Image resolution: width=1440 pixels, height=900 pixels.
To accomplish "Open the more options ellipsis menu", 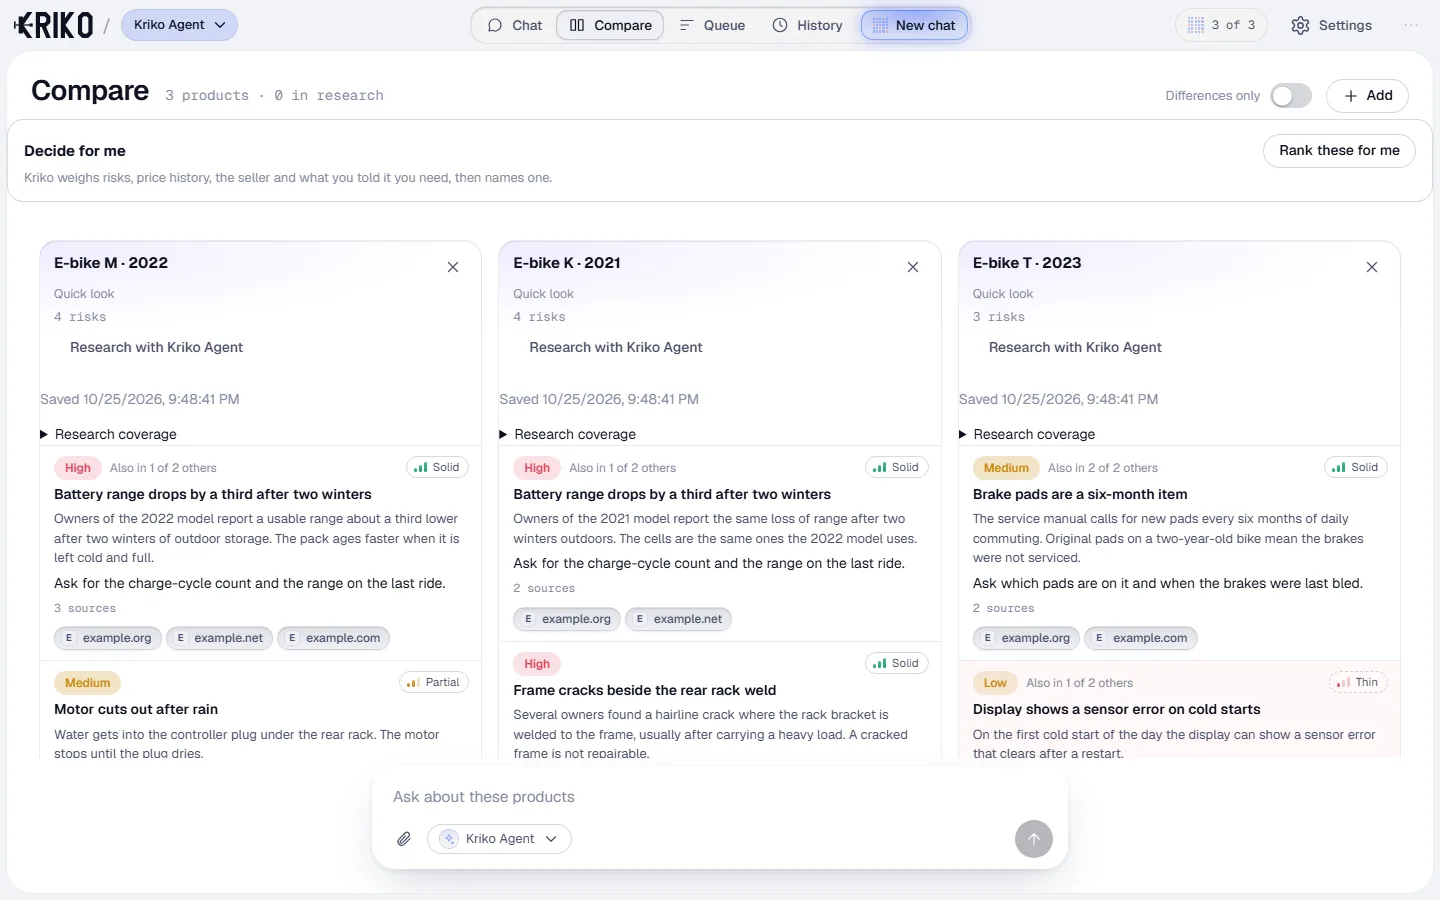I will point(1411,25).
